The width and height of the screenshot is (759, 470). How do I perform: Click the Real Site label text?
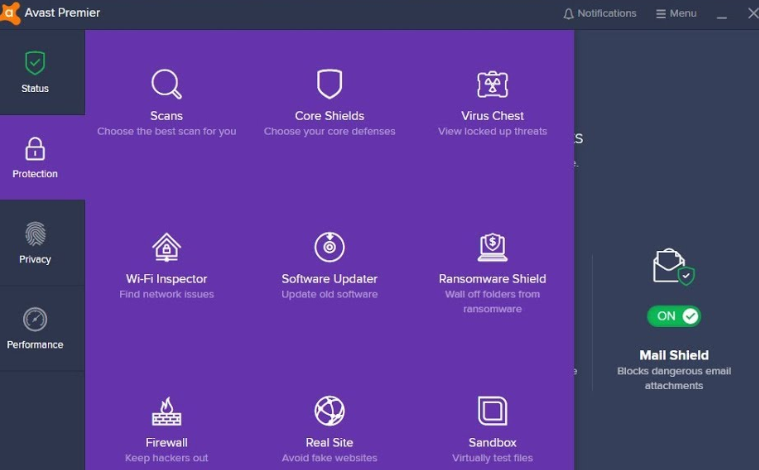330,442
